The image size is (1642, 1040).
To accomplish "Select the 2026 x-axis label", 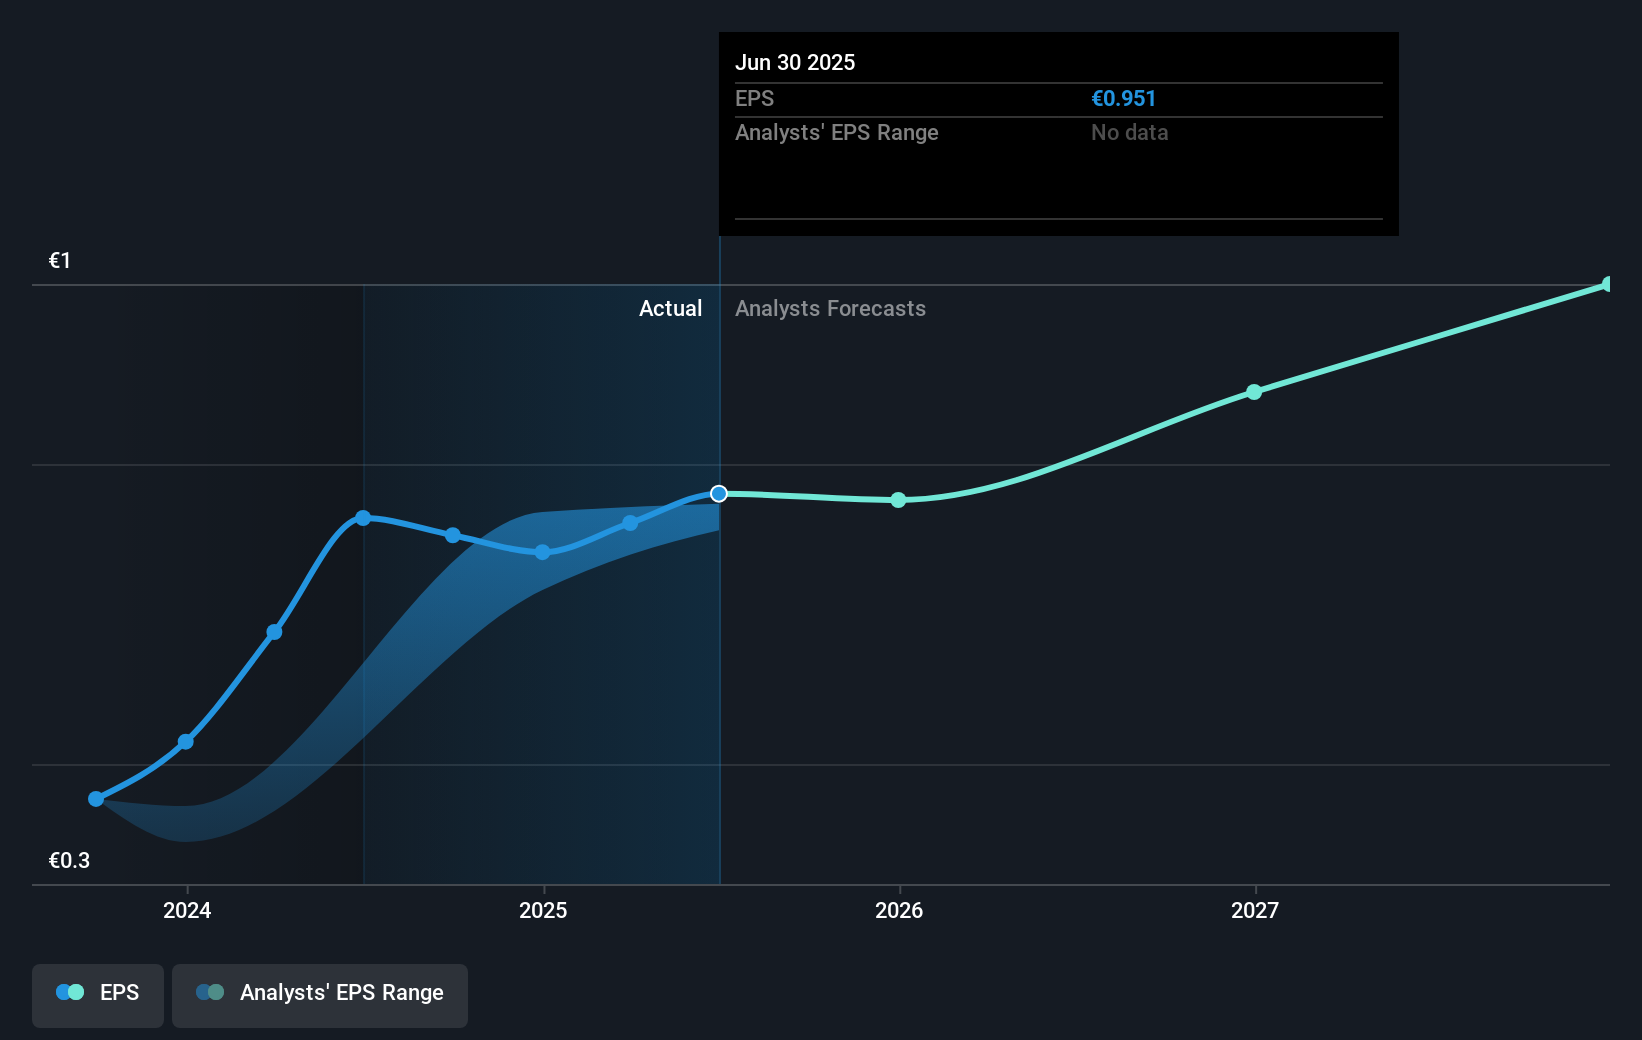I will tap(899, 910).
